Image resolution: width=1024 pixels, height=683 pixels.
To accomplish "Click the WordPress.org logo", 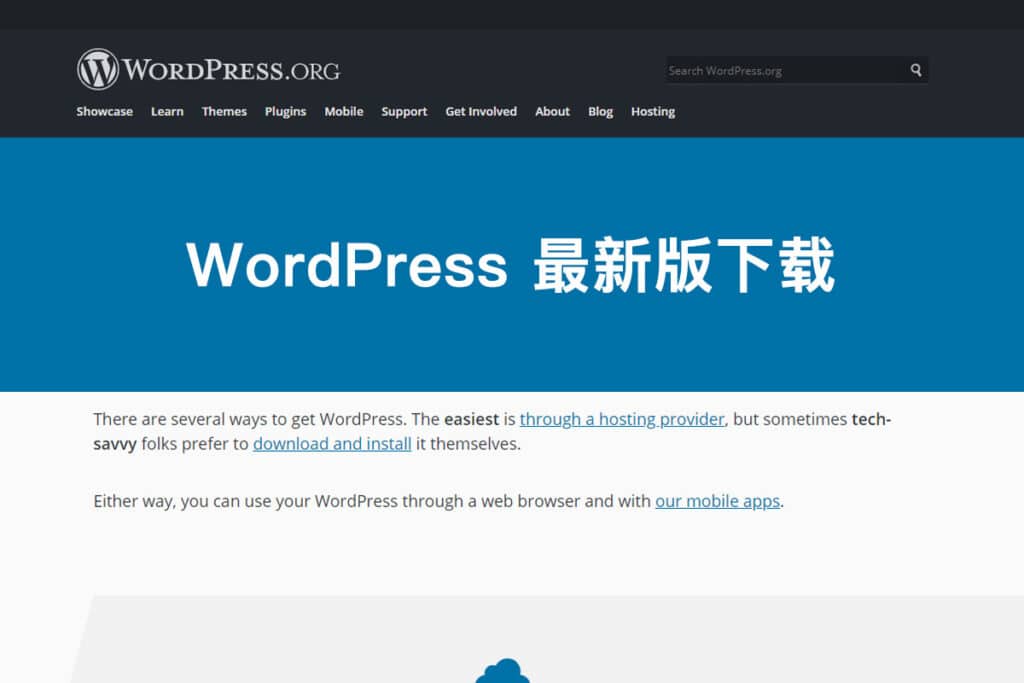I will (x=208, y=69).
